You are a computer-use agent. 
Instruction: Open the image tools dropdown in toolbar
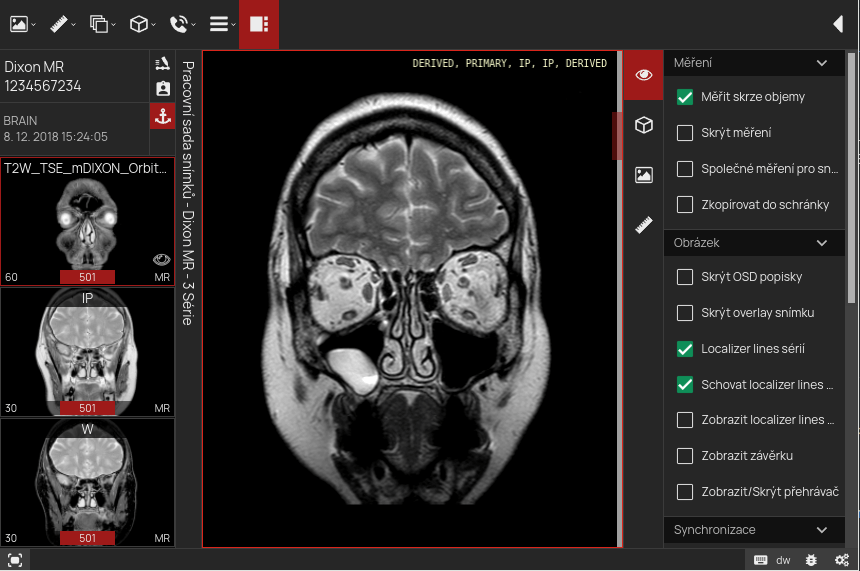[23, 24]
